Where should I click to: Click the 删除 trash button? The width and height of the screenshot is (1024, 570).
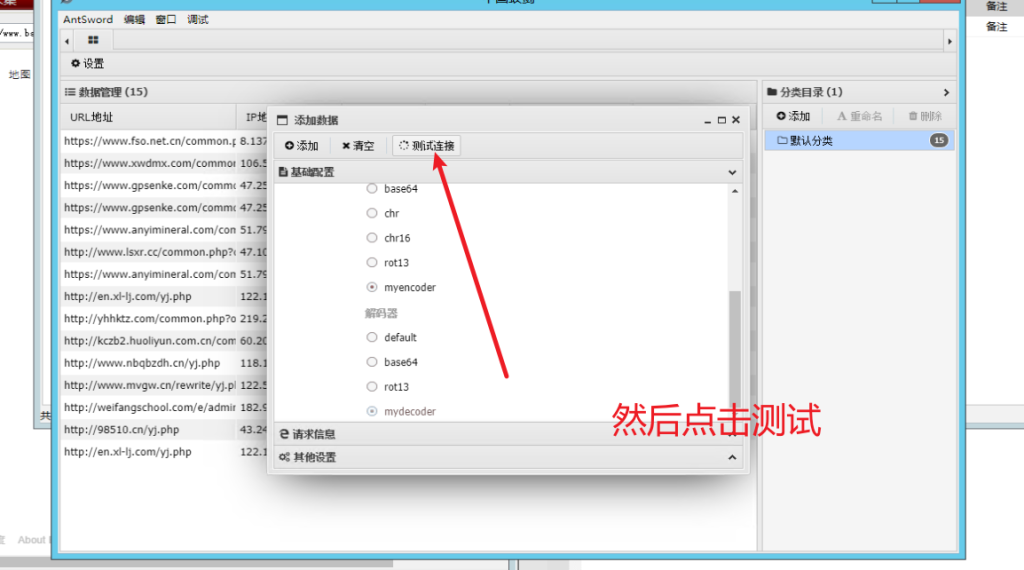click(925, 117)
